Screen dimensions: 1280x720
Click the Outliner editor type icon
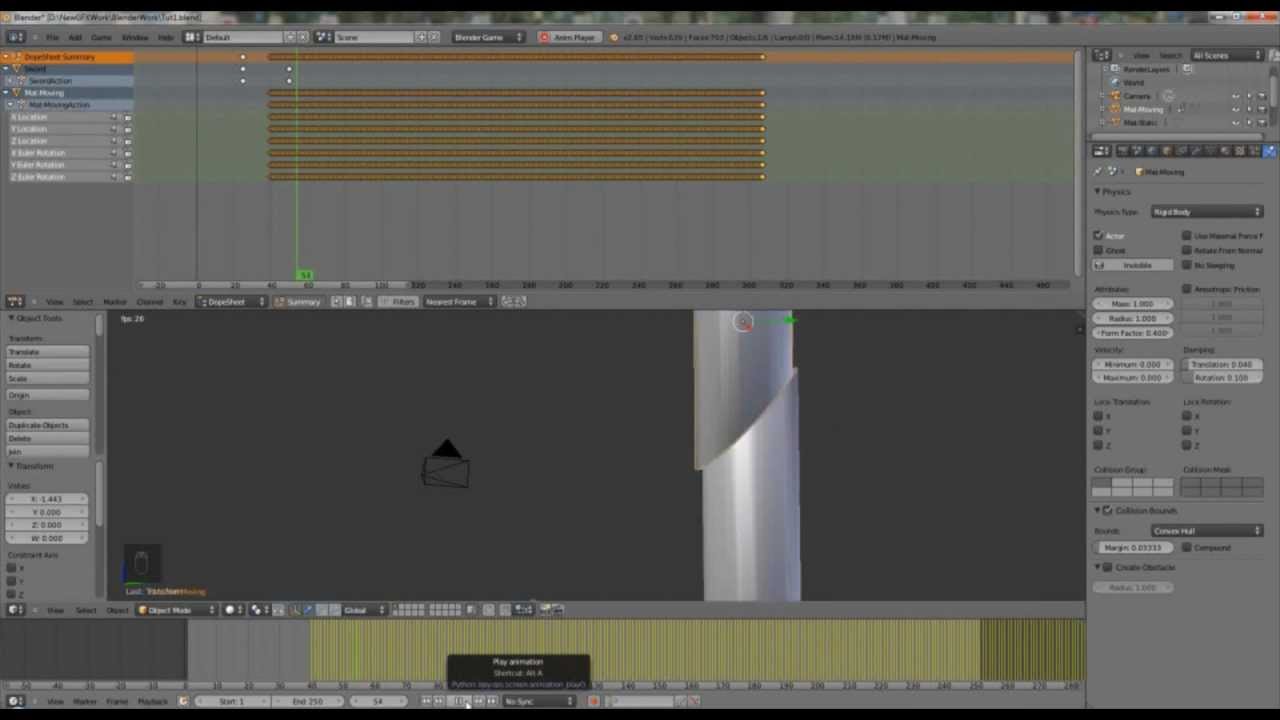1100,55
